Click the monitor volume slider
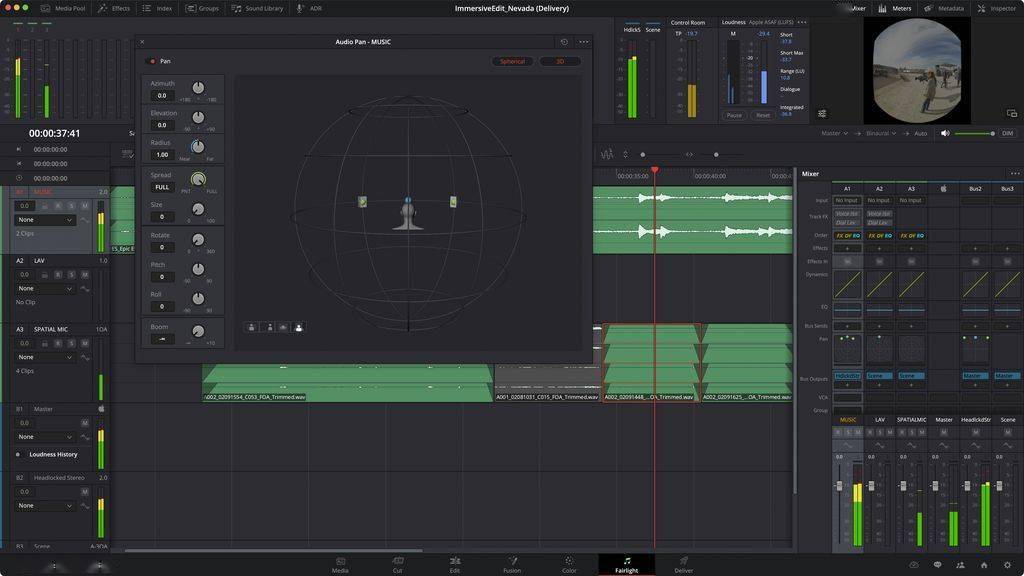 pyautogui.click(x=974, y=133)
